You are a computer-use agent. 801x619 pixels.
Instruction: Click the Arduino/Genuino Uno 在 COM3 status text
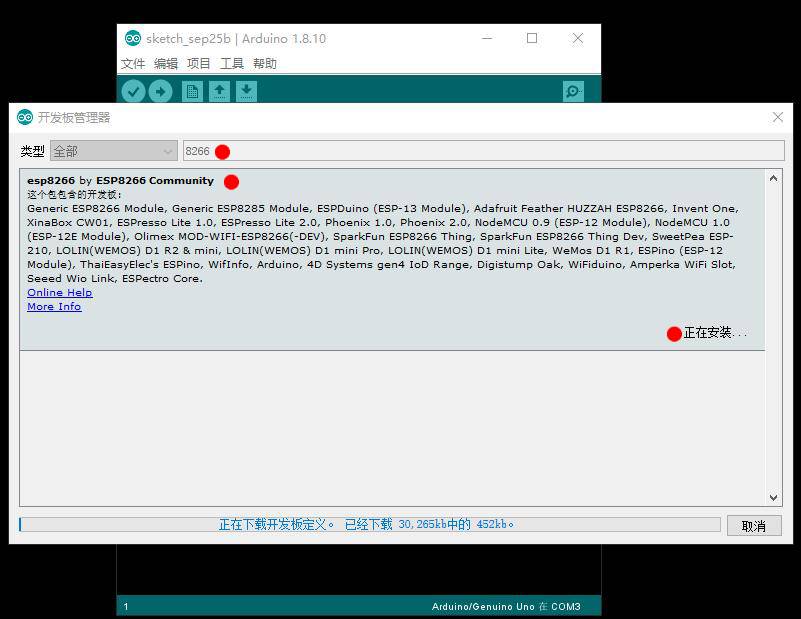(x=506, y=607)
